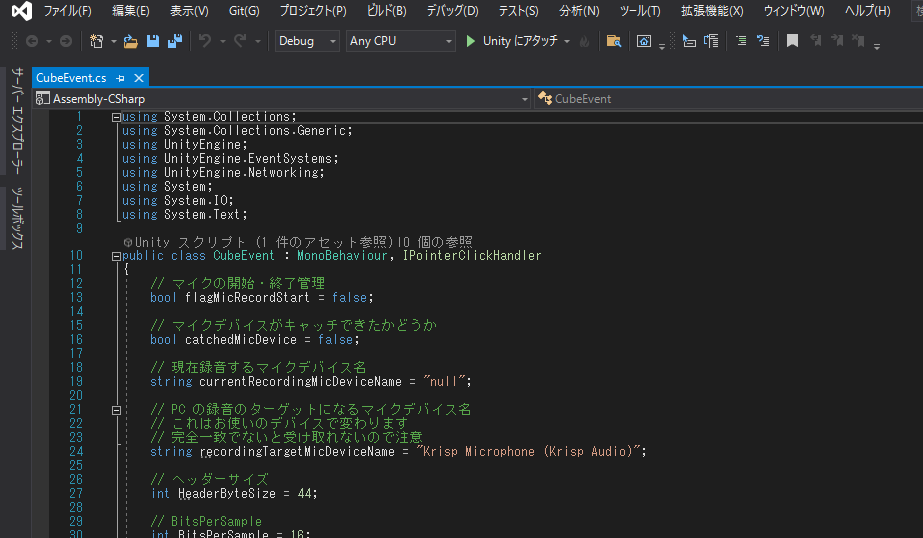Click the Open File folder icon
This screenshot has width=923, height=538.
click(x=131, y=41)
